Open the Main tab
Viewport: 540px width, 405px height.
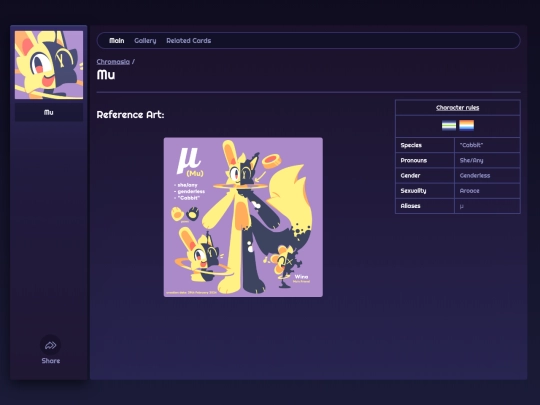[x=116, y=41]
